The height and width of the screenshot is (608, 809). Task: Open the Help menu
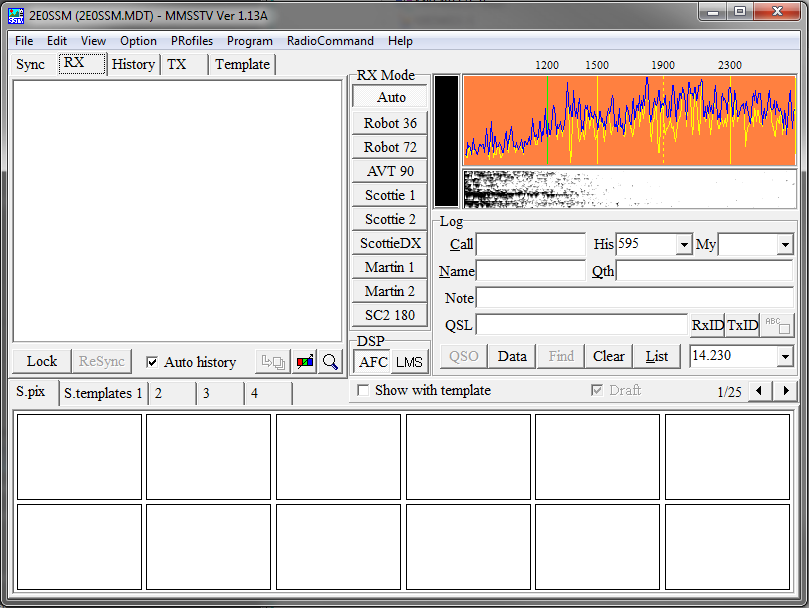tap(400, 41)
